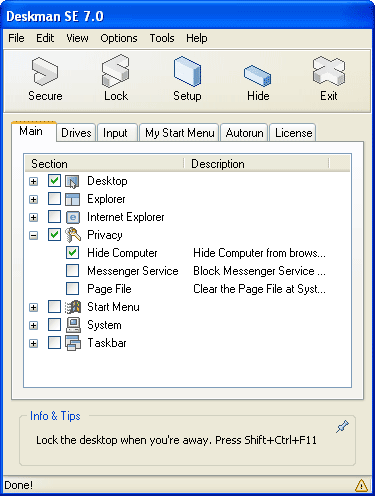Click the Lock the desktop tip text

coord(176,440)
